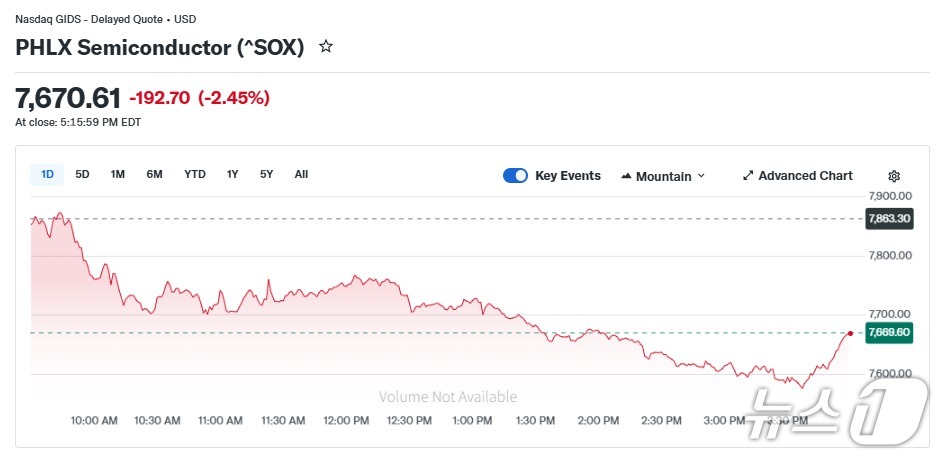Select the 5Y time range

point(266,175)
